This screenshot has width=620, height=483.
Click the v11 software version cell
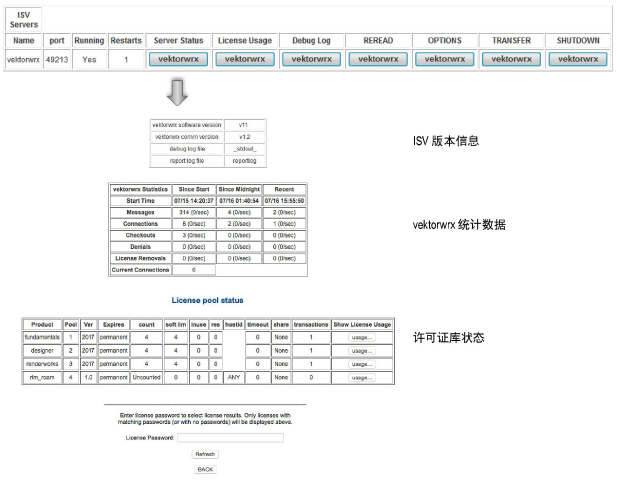click(244, 125)
